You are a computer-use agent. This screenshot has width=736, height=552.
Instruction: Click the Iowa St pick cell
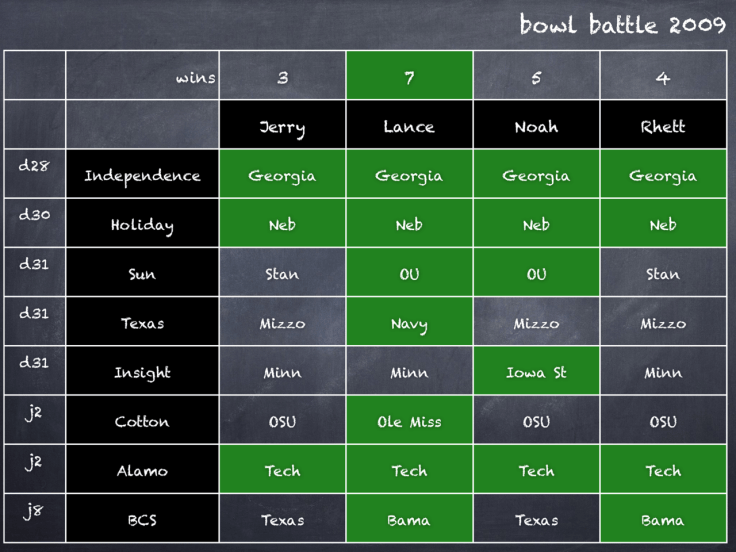coord(536,371)
